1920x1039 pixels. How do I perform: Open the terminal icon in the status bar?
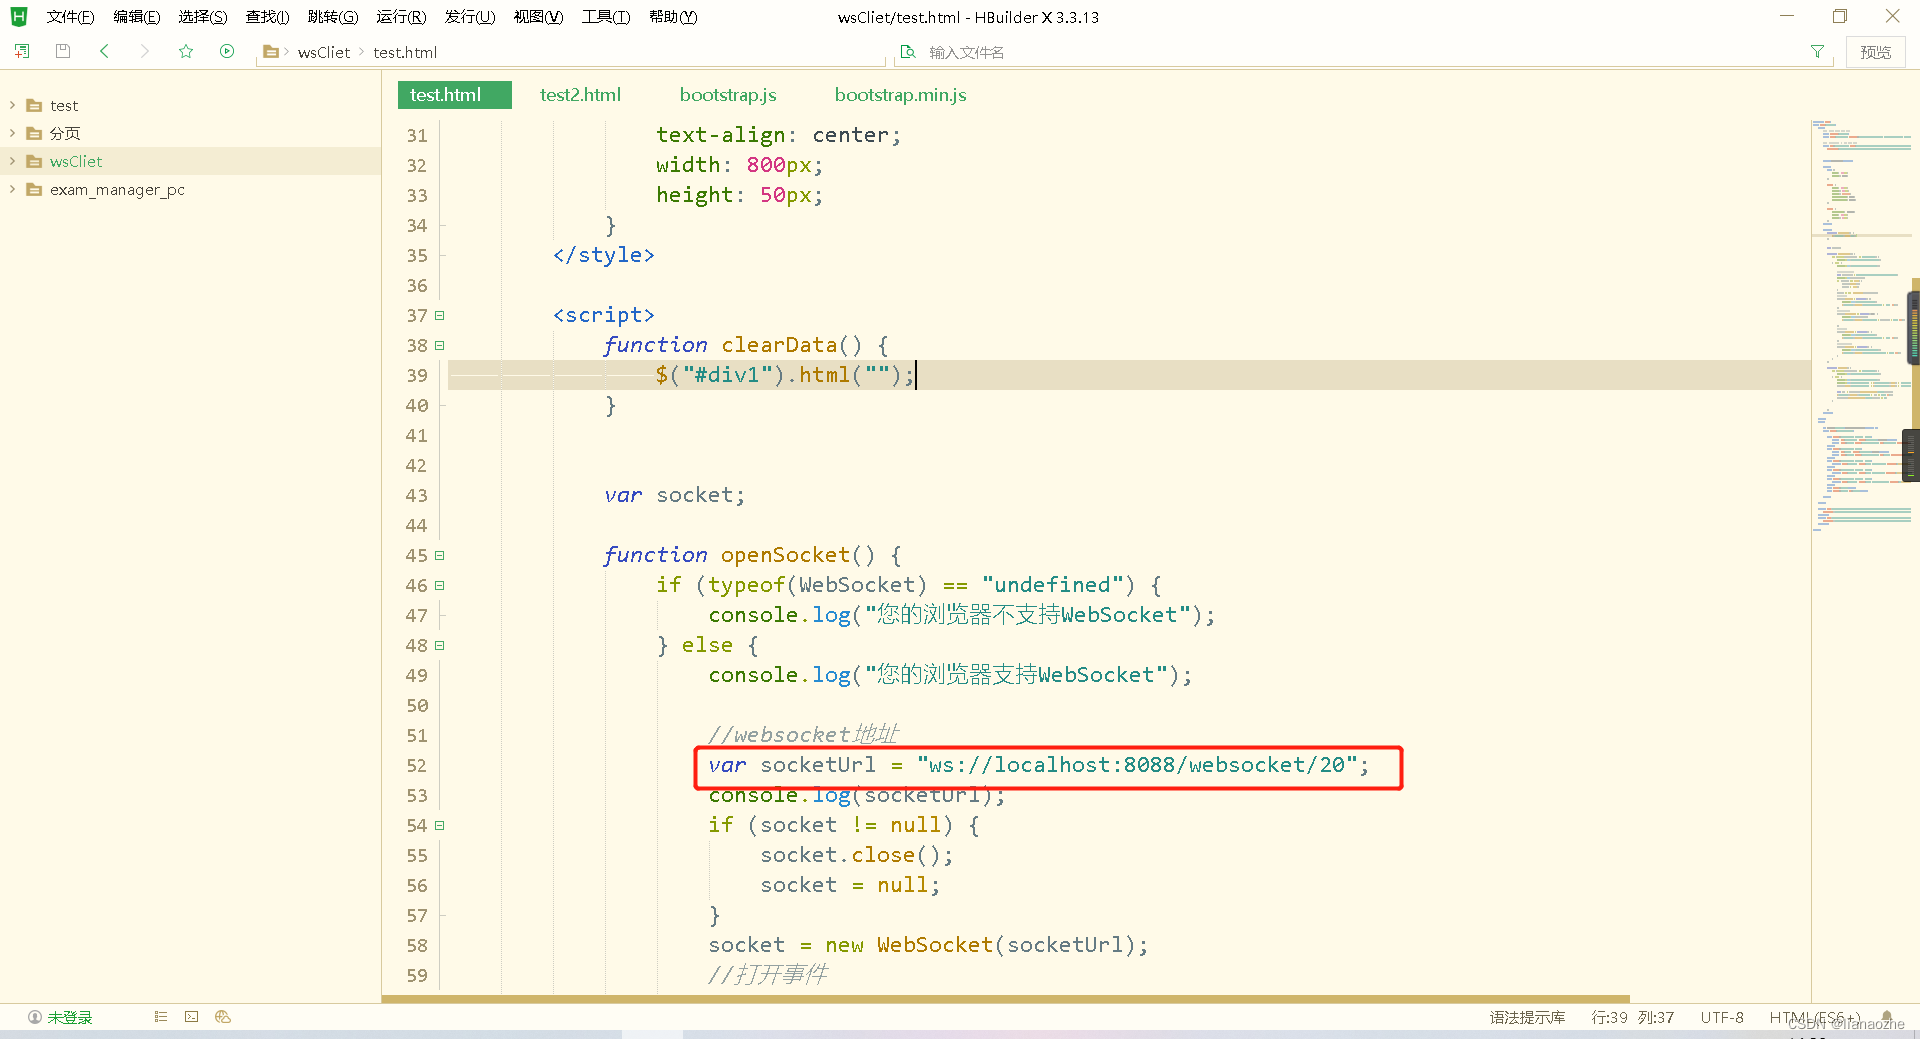click(191, 1017)
